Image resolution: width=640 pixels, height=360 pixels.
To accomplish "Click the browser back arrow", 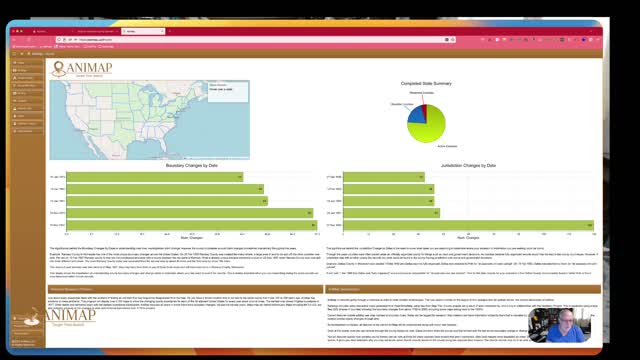I will (14, 40).
